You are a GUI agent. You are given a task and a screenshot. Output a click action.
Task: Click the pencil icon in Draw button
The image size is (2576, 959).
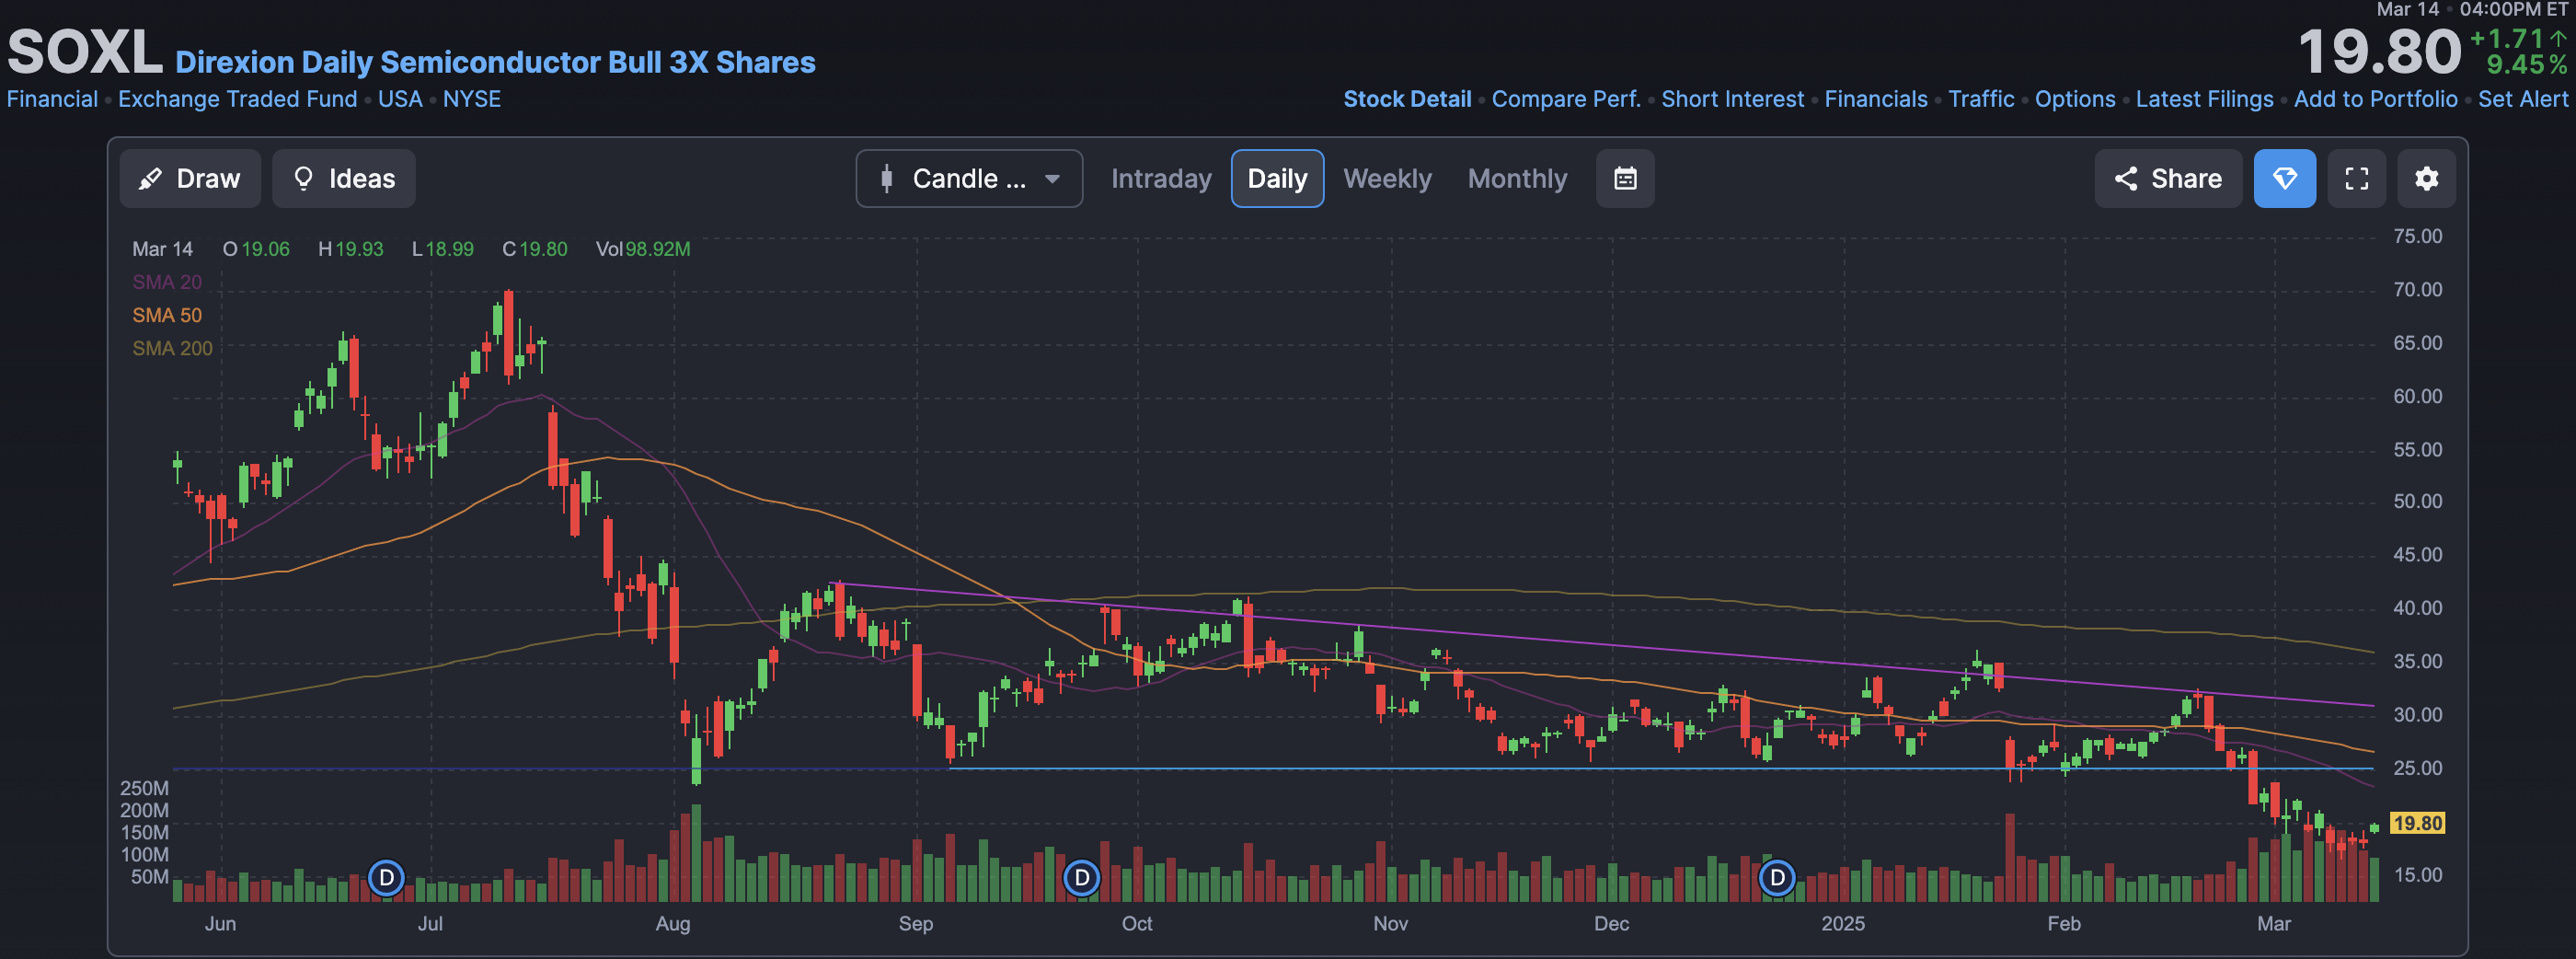tap(150, 179)
